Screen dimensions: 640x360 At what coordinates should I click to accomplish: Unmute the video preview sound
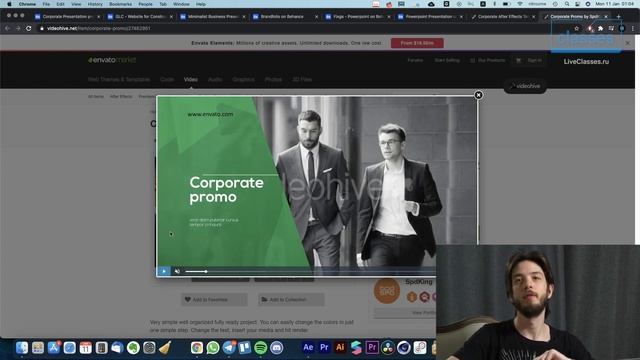pyautogui.click(x=177, y=271)
